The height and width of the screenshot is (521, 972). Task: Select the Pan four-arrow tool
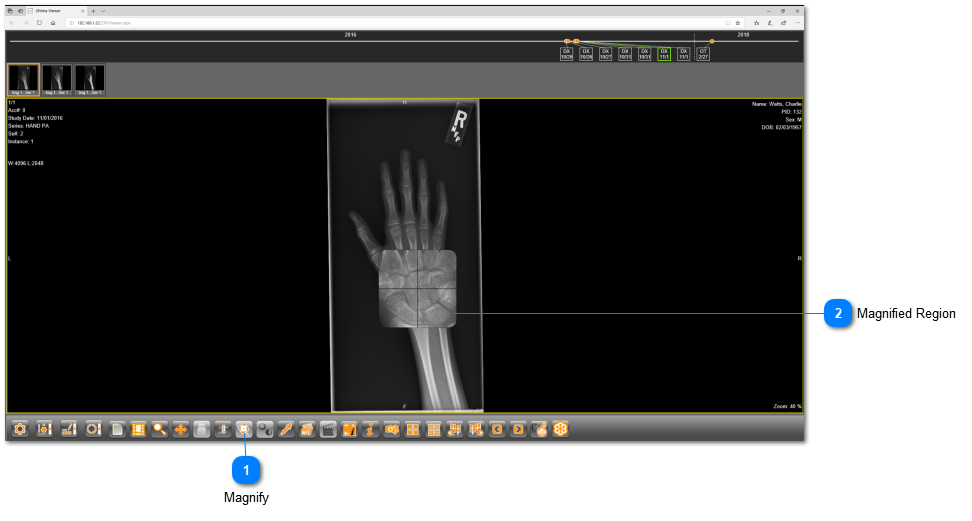coord(180,429)
